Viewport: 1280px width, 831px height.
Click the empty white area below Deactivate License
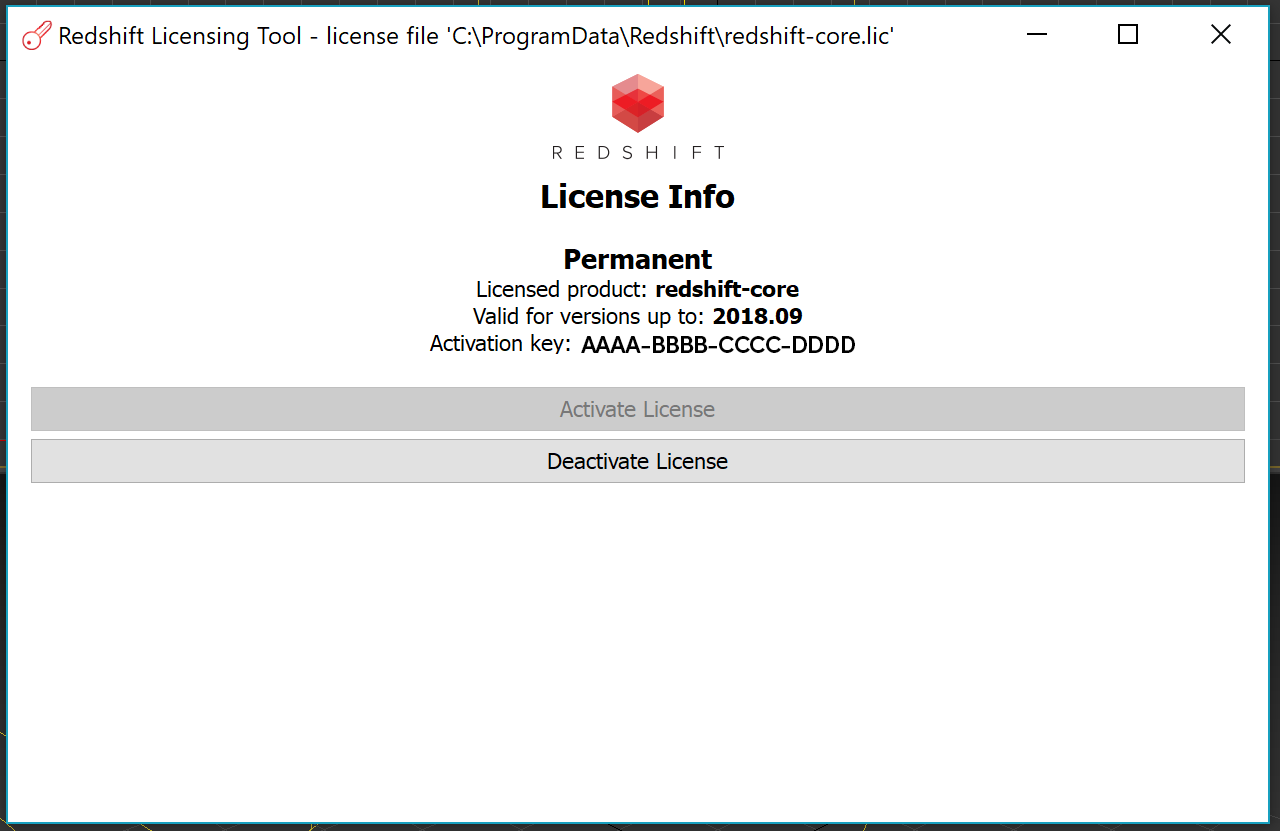coord(638,650)
